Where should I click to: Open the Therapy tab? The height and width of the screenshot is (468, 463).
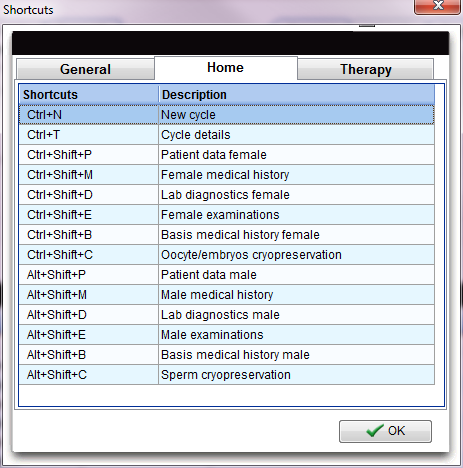[365, 69]
